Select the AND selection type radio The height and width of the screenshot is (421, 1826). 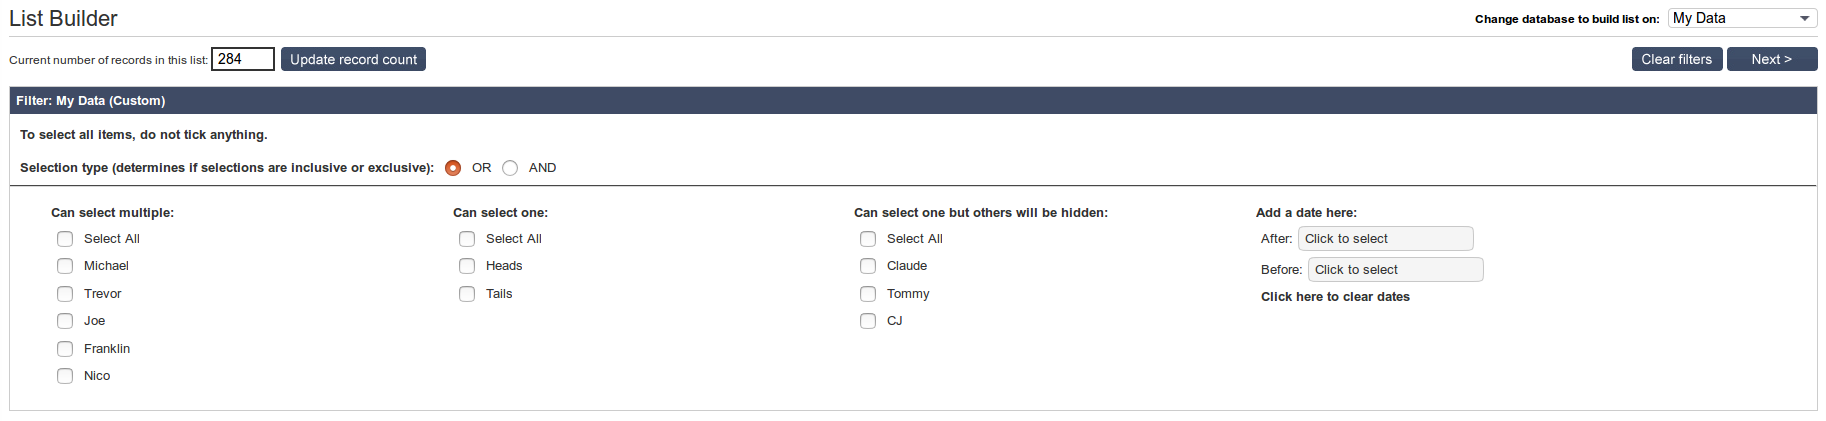[x=510, y=168]
